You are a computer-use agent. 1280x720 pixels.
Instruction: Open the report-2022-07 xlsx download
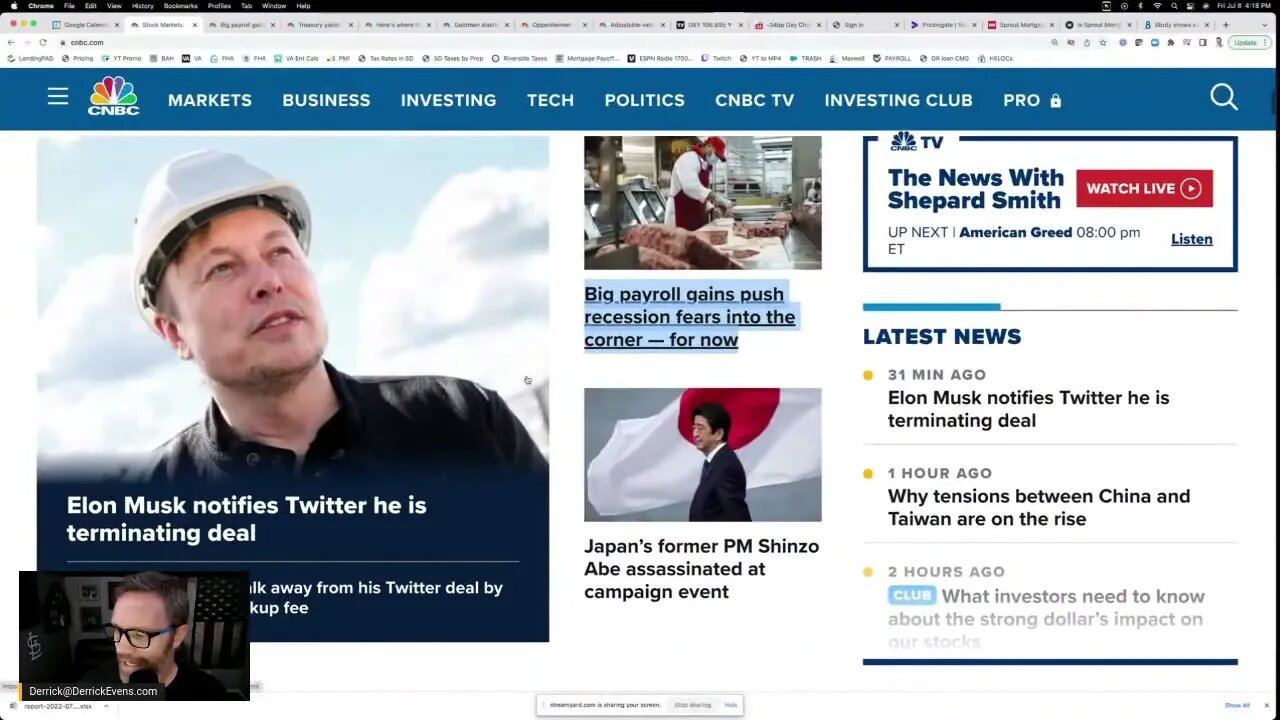coord(60,706)
